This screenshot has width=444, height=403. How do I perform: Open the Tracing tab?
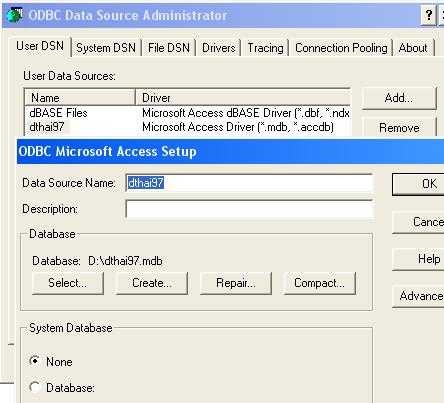[x=265, y=48]
